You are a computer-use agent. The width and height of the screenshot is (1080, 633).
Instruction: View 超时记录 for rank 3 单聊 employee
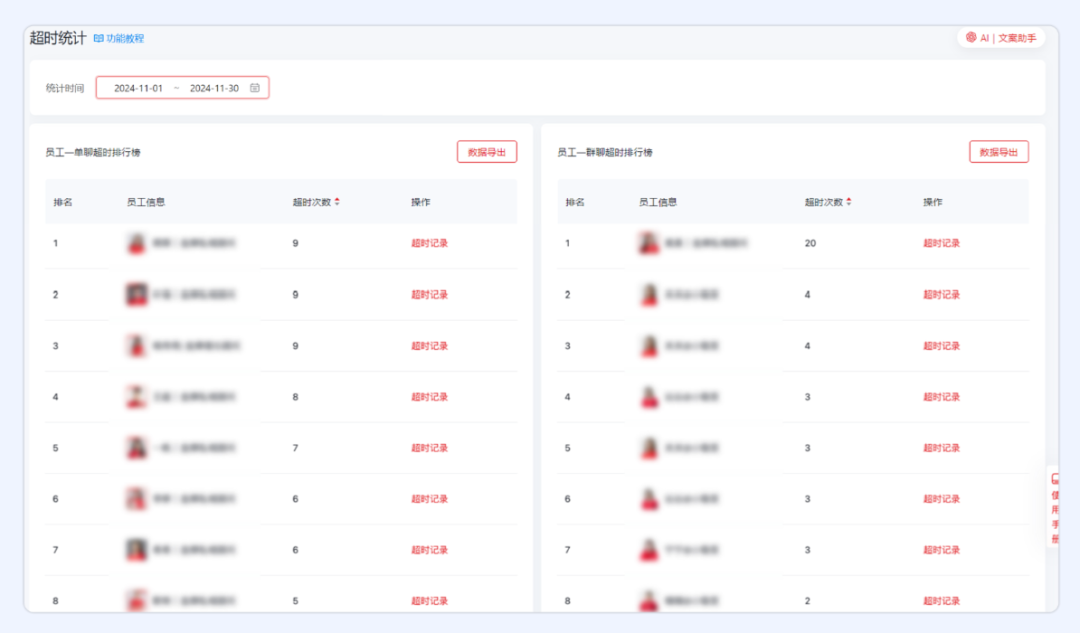point(429,346)
